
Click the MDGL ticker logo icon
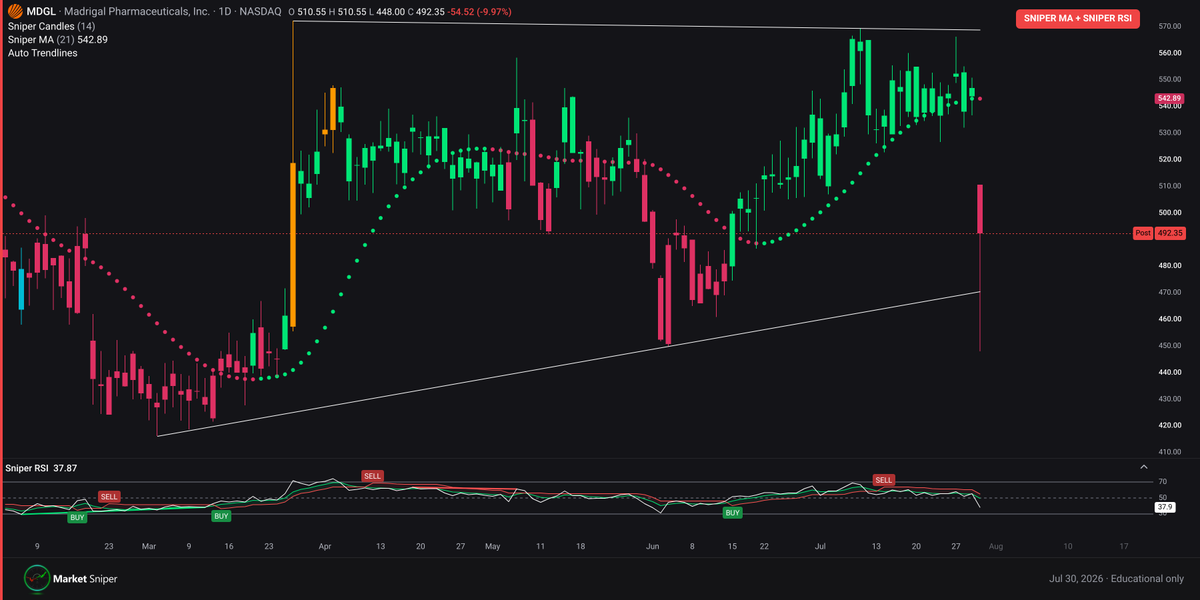pos(13,10)
